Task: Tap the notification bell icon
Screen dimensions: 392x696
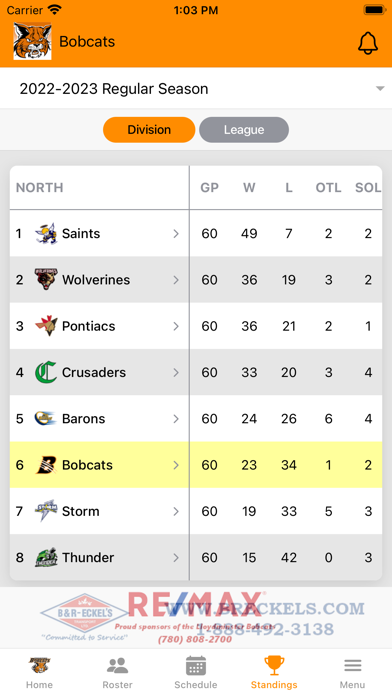Action: (x=368, y=43)
